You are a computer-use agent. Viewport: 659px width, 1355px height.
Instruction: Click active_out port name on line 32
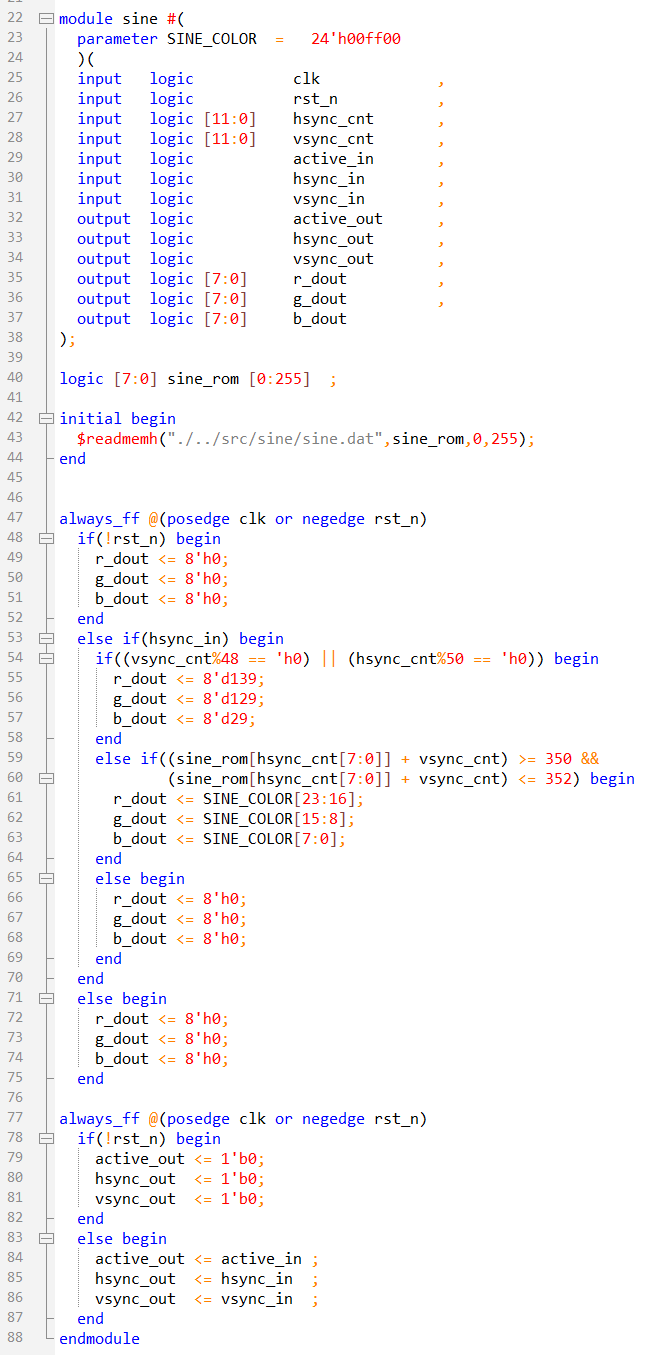(338, 219)
